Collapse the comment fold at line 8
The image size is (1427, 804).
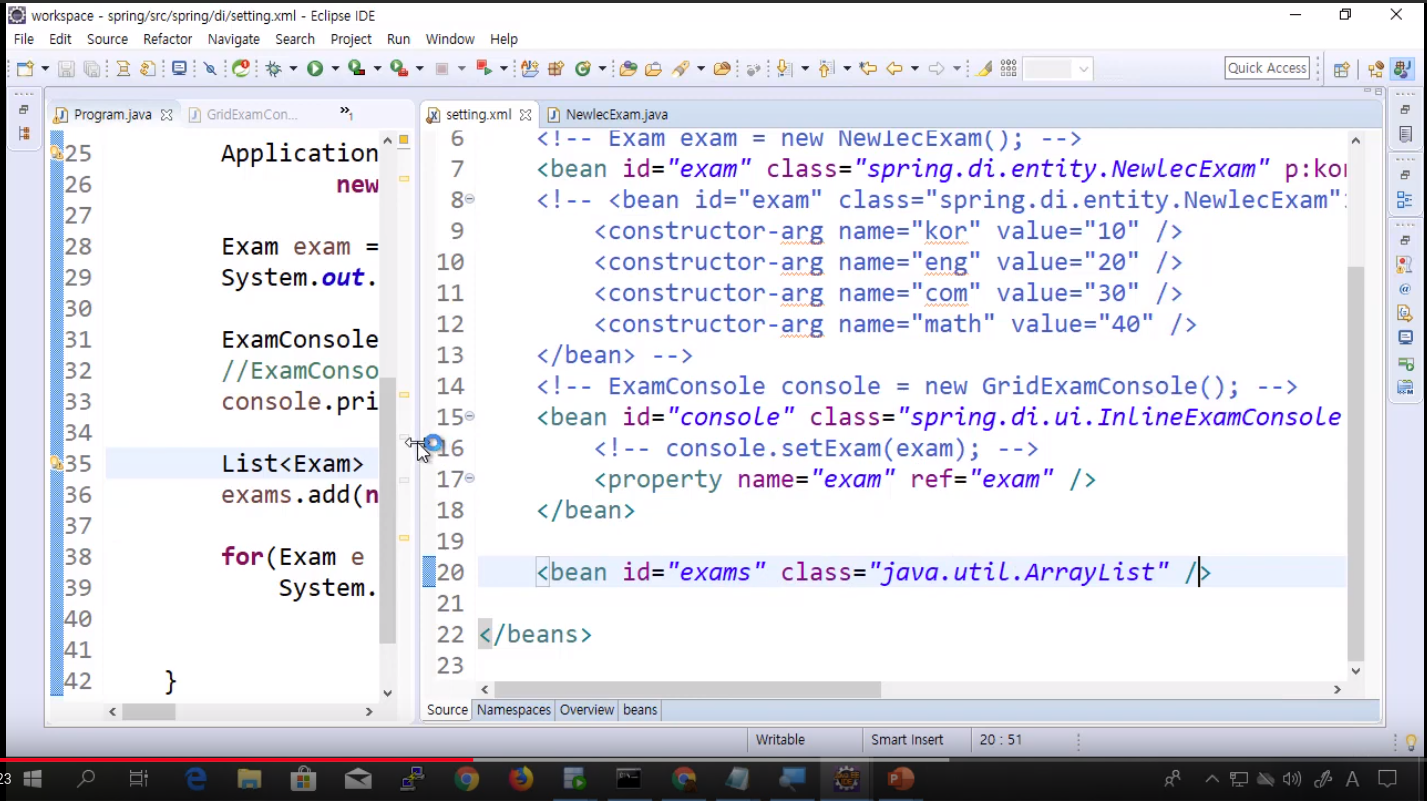coord(469,199)
